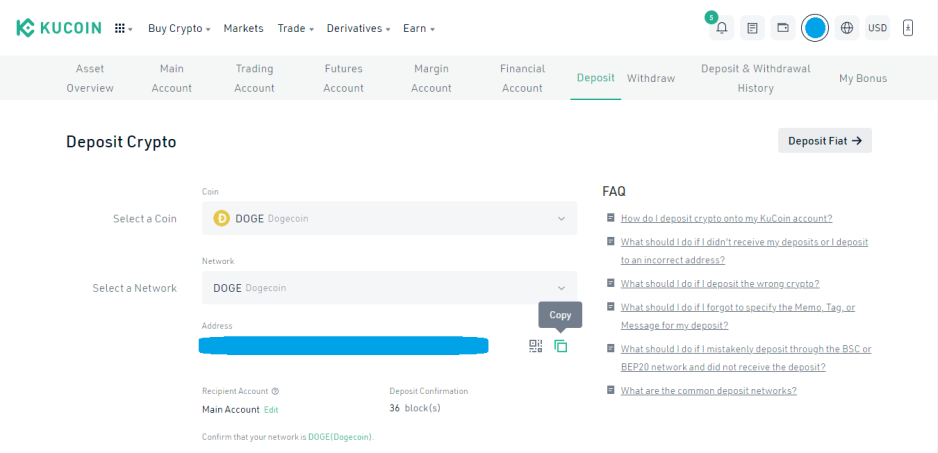Screen dimensions: 938x453
Task: Change currency from USD
Action: (877, 28)
